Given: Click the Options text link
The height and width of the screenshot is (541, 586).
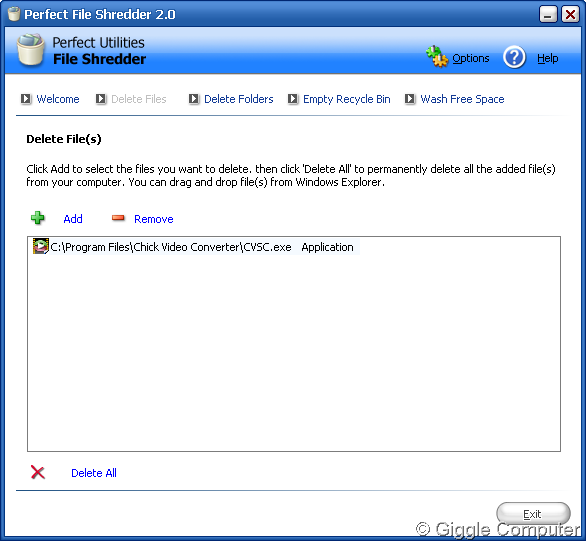Looking at the screenshot, I should (471, 58).
